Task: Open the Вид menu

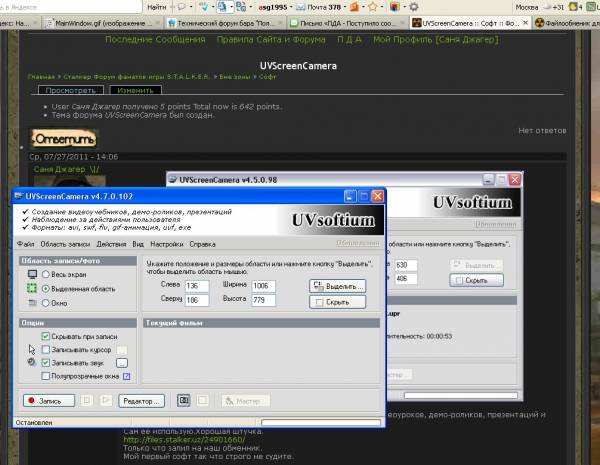Action: 138,244
